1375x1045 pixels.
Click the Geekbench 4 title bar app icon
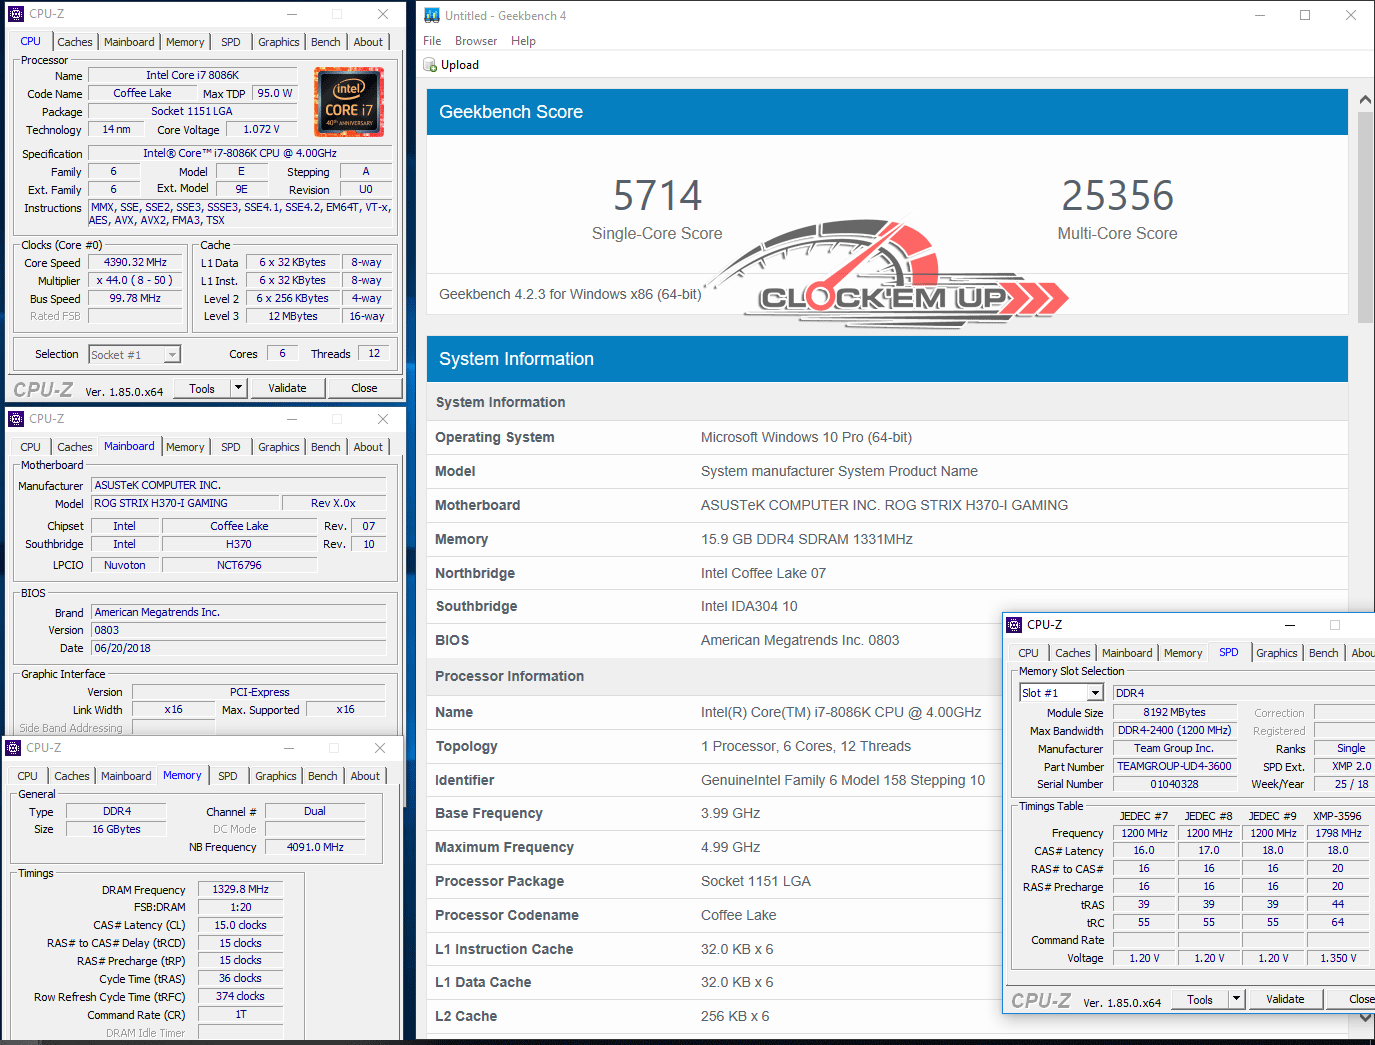pyautogui.click(x=432, y=15)
